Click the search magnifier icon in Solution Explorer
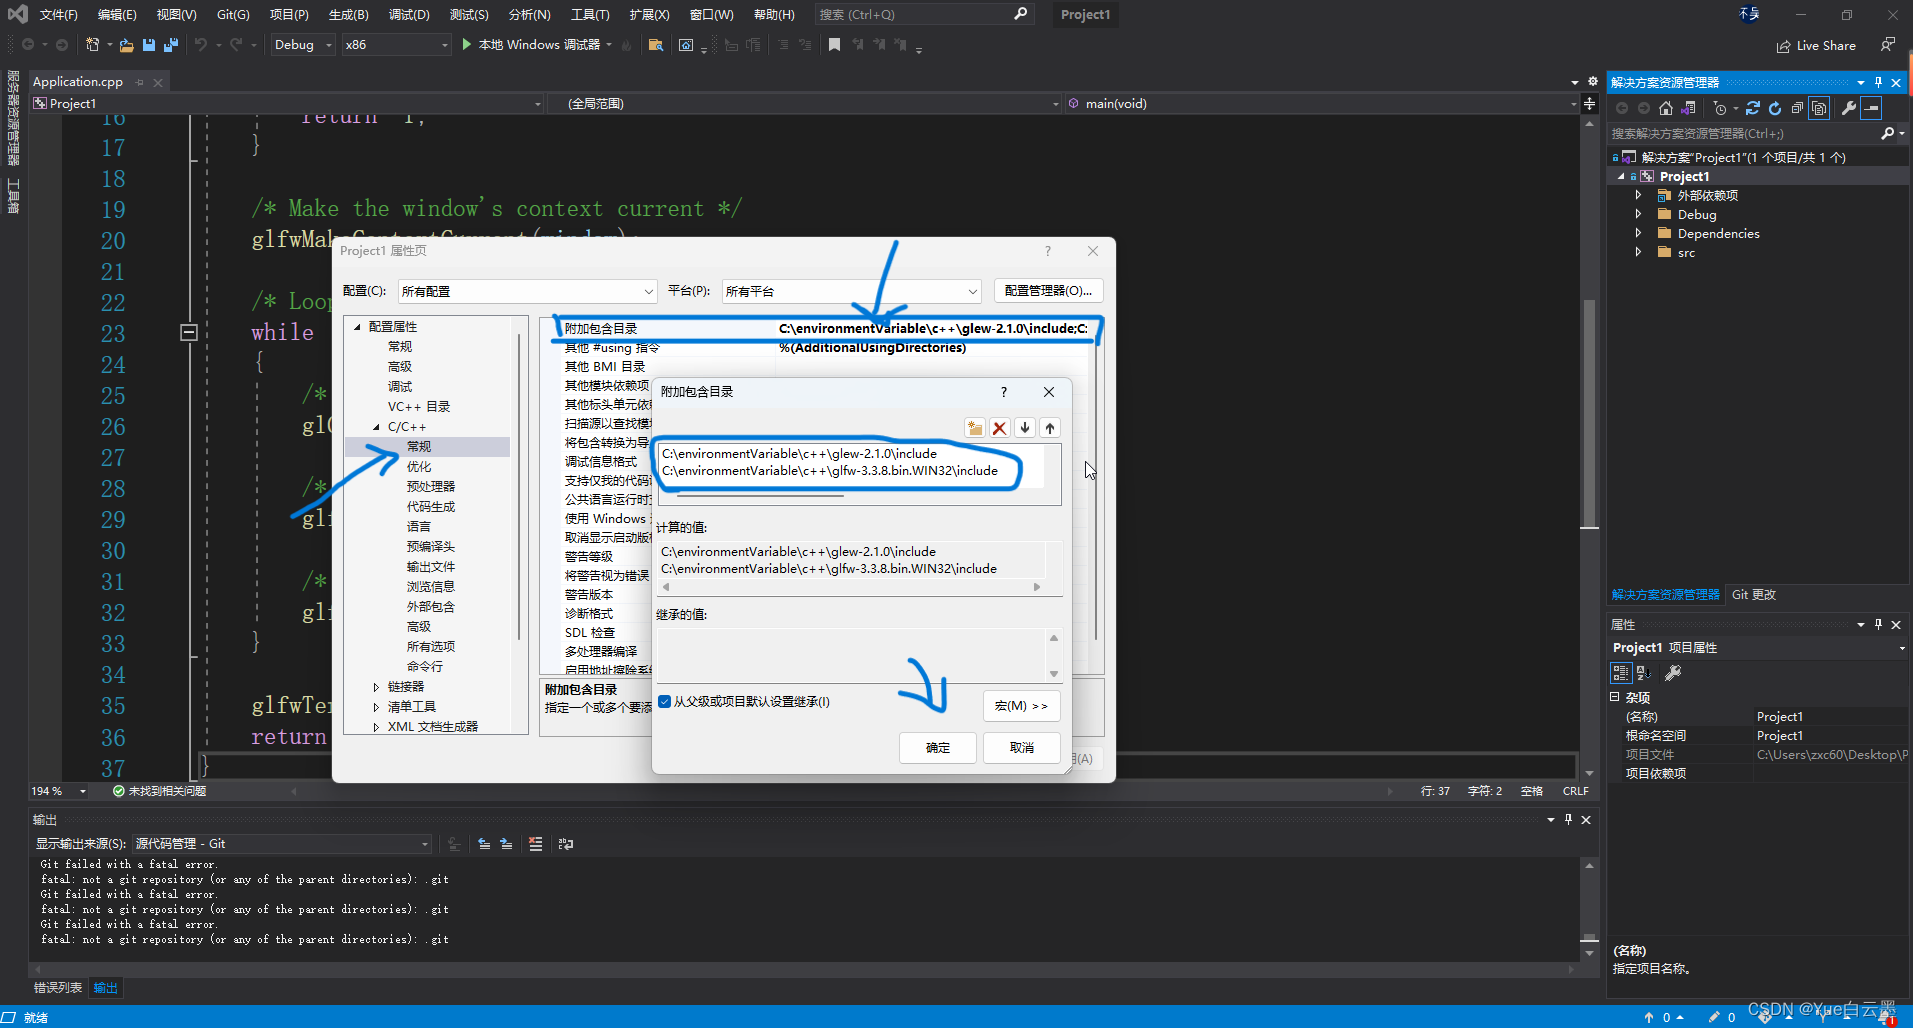The image size is (1913, 1028). point(1888,133)
